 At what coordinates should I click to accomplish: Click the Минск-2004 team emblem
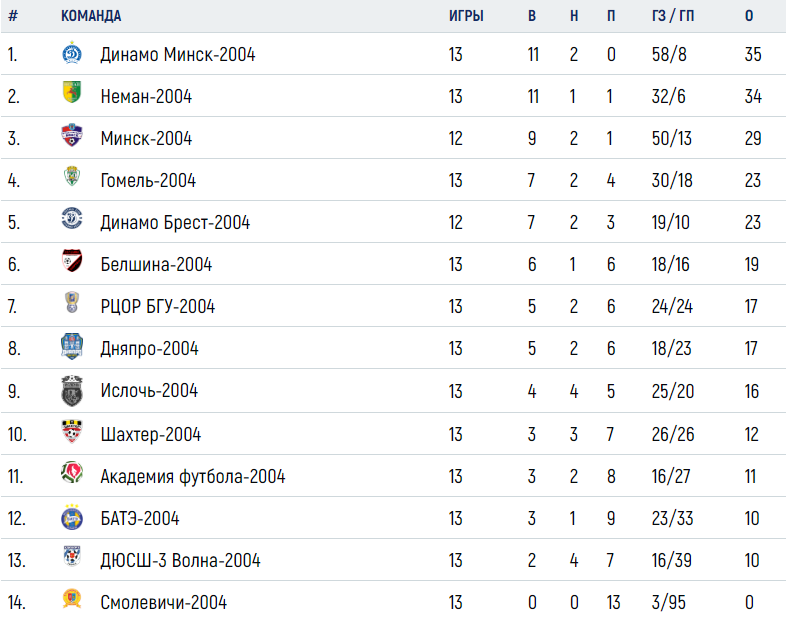point(72,135)
